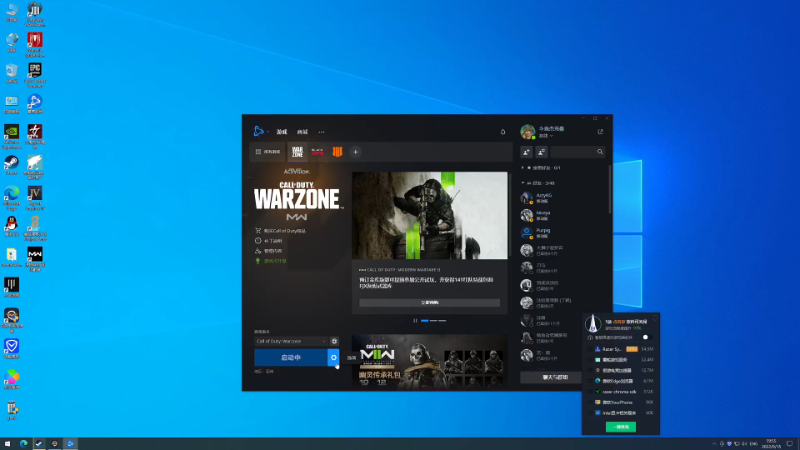
Task: Toggle the smart switch in the booster popup
Action: [646, 337]
